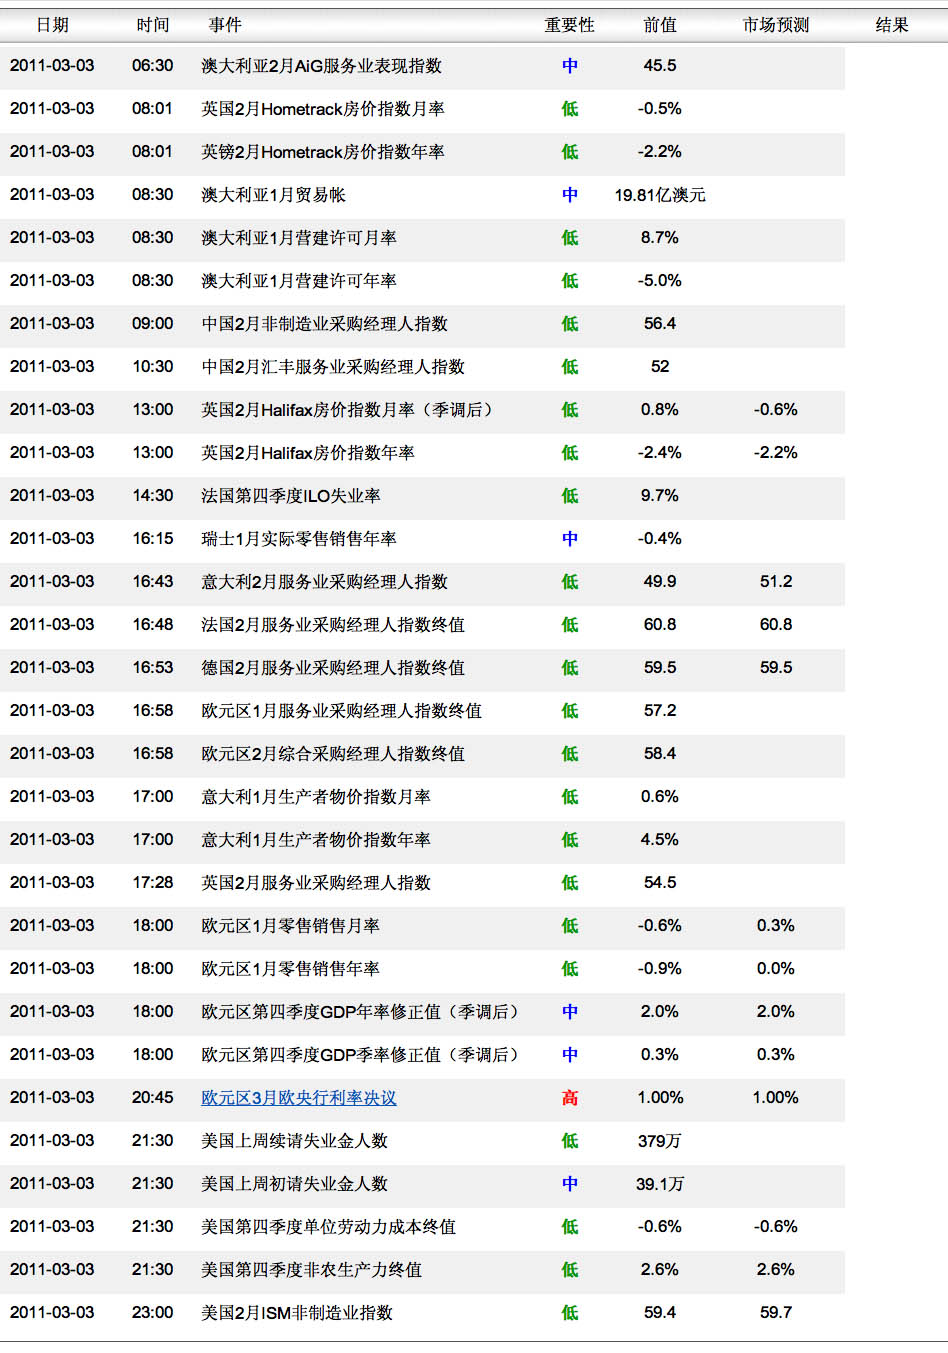948x1353 pixels.
Task: Select 美国第四季度非农生产力终值 event
Action: (x=312, y=1270)
